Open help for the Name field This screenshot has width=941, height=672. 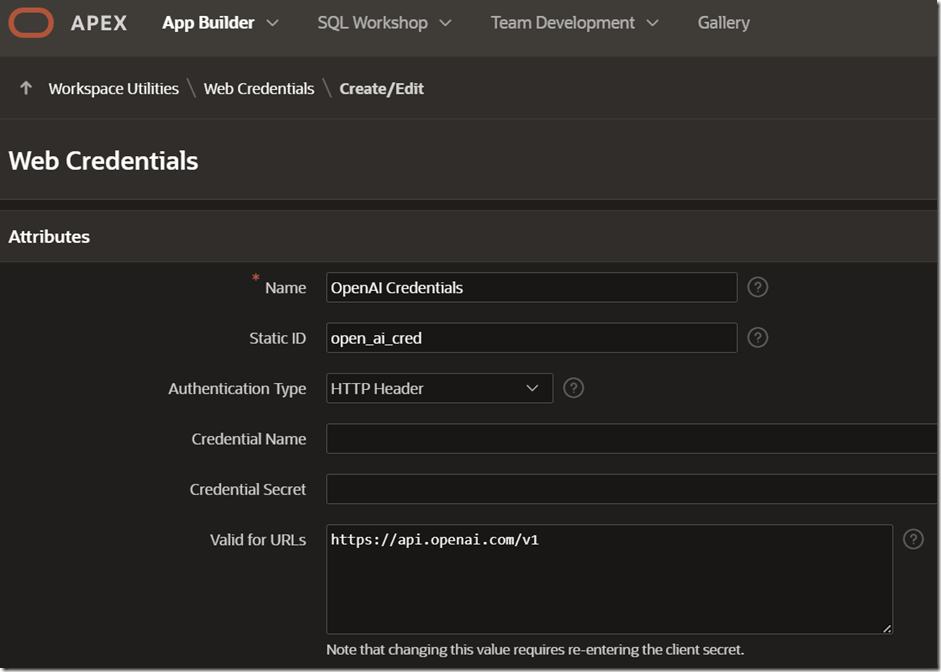point(757,287)
